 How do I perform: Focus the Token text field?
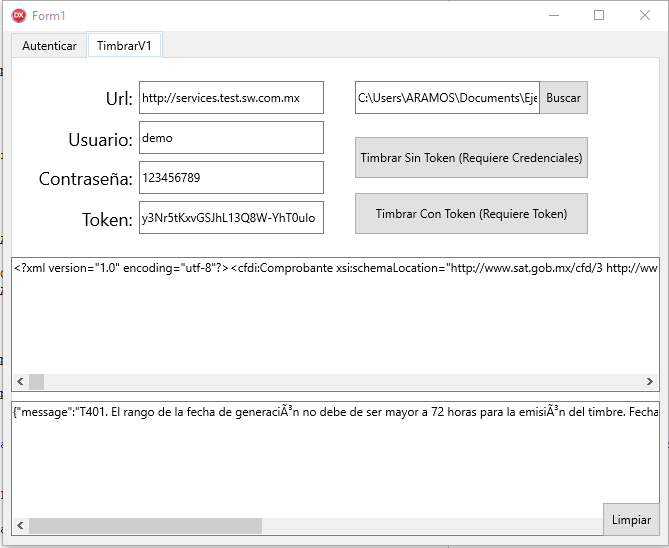pyautogui.click(x=231, y=218)
